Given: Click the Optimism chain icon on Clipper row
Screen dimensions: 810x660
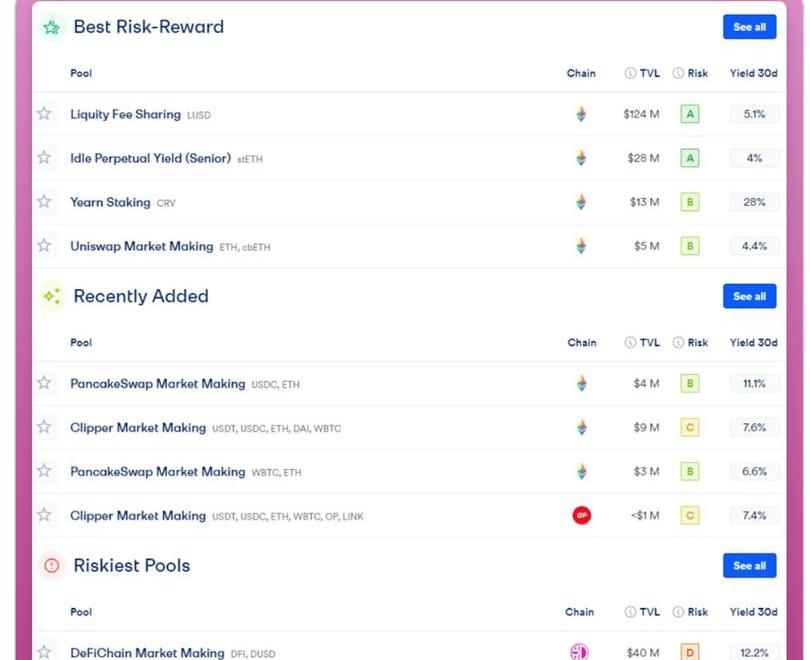Looking at the screenshot, I should [581, 516].
